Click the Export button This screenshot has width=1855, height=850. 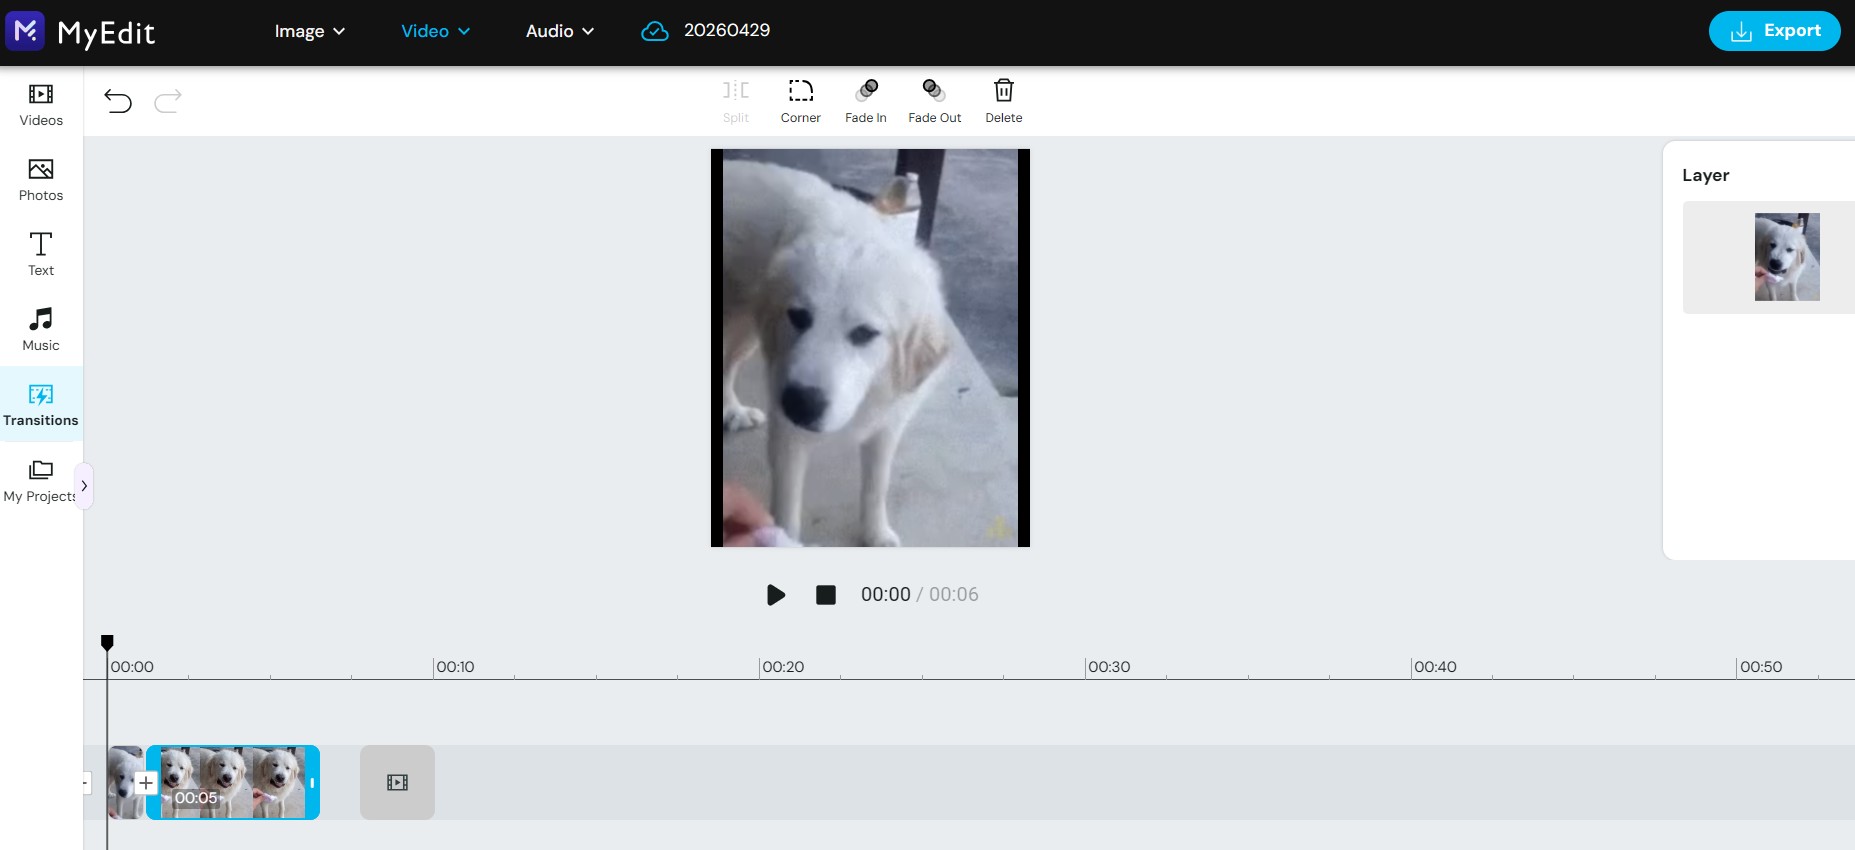pos(1774,31)
